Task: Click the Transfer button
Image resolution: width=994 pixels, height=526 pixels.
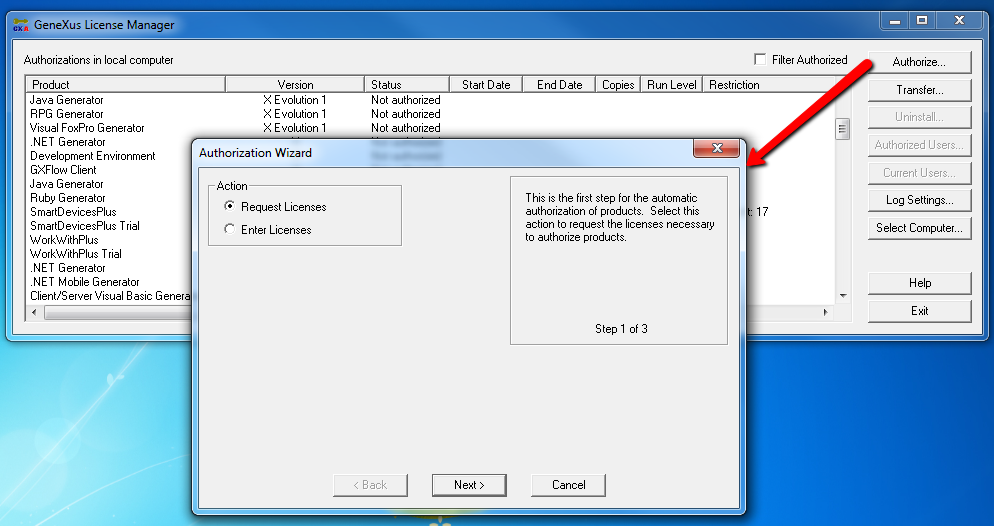Action: tap(919, 90)
